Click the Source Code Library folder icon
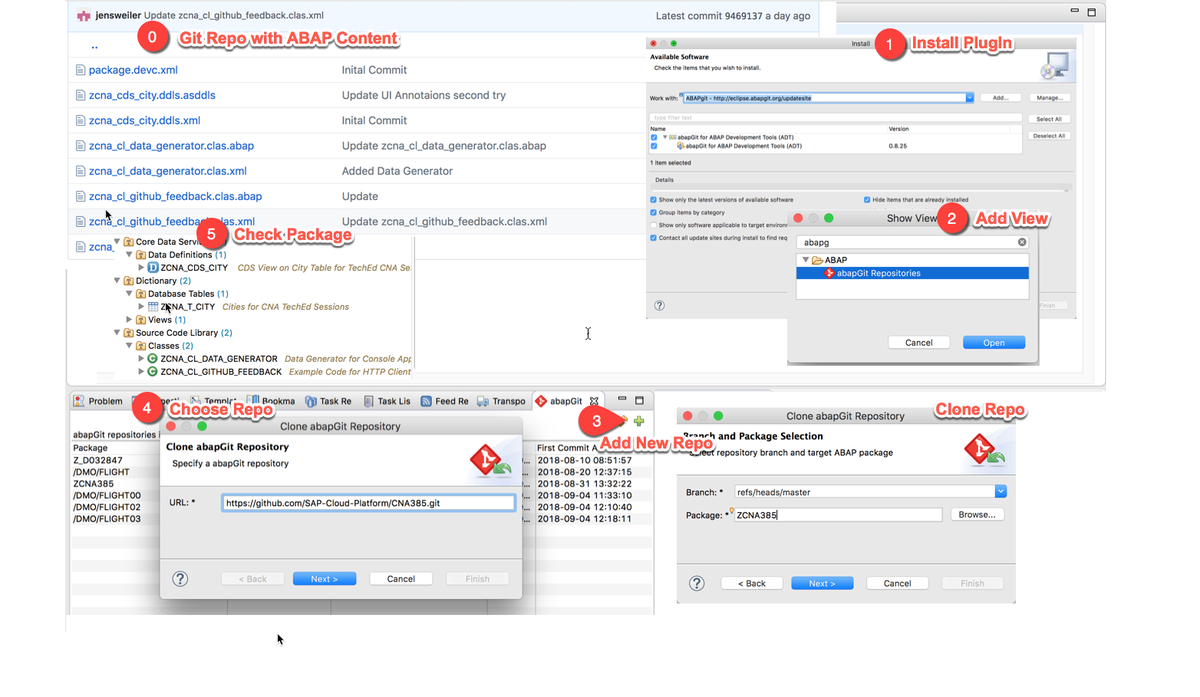 click(128, 333)
